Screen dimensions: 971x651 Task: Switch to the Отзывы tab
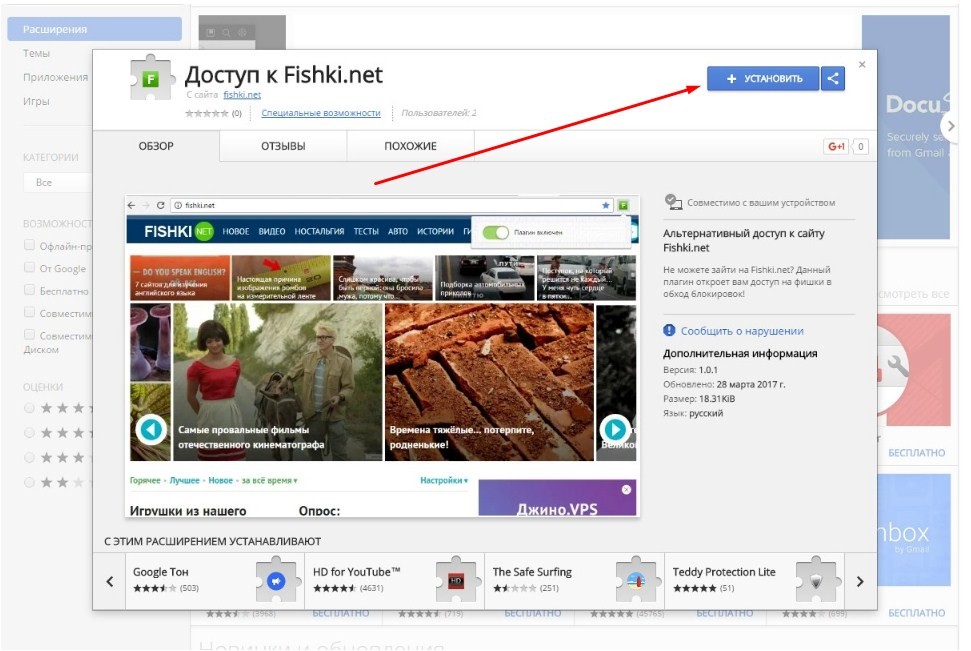pyautogui.click(x=283, y=146)
